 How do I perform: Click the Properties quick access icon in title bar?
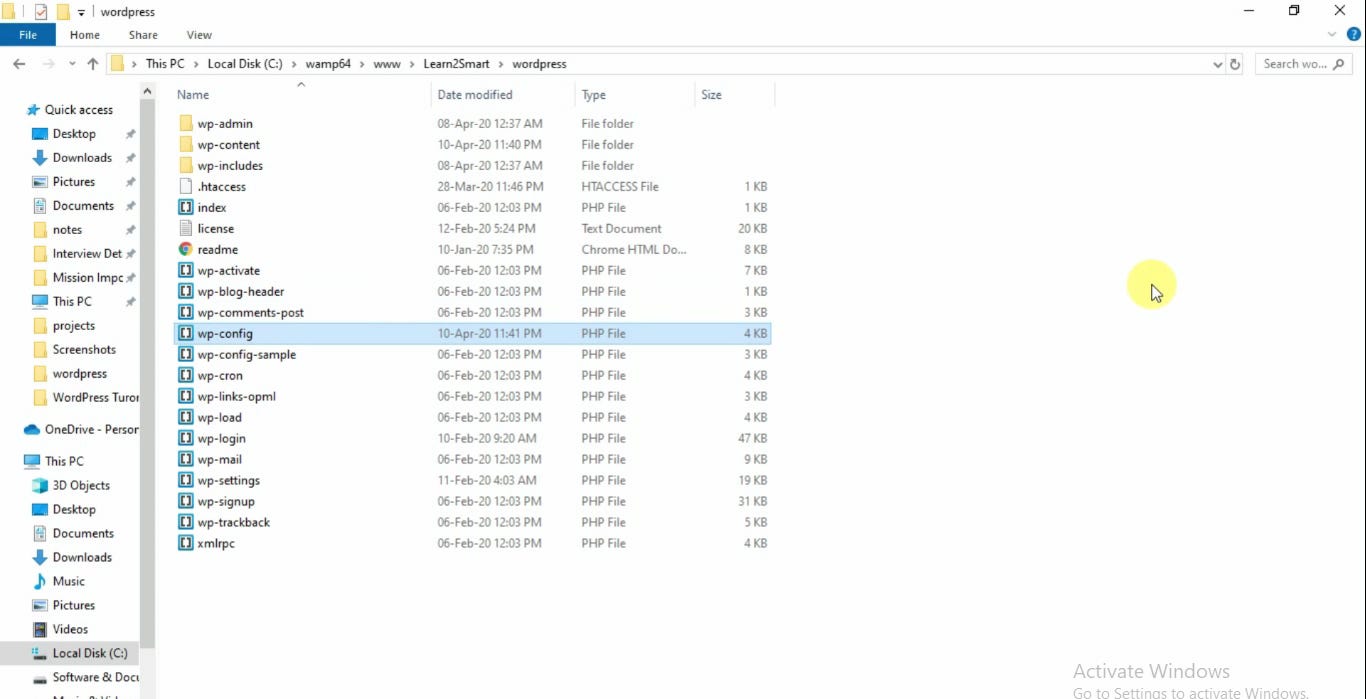click(x=41, y=12)
